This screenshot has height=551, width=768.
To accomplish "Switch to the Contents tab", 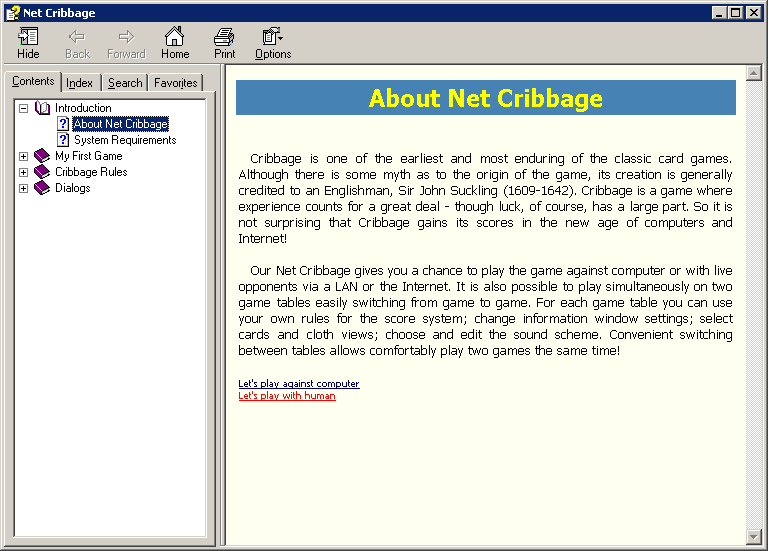I will click(33, 81).
